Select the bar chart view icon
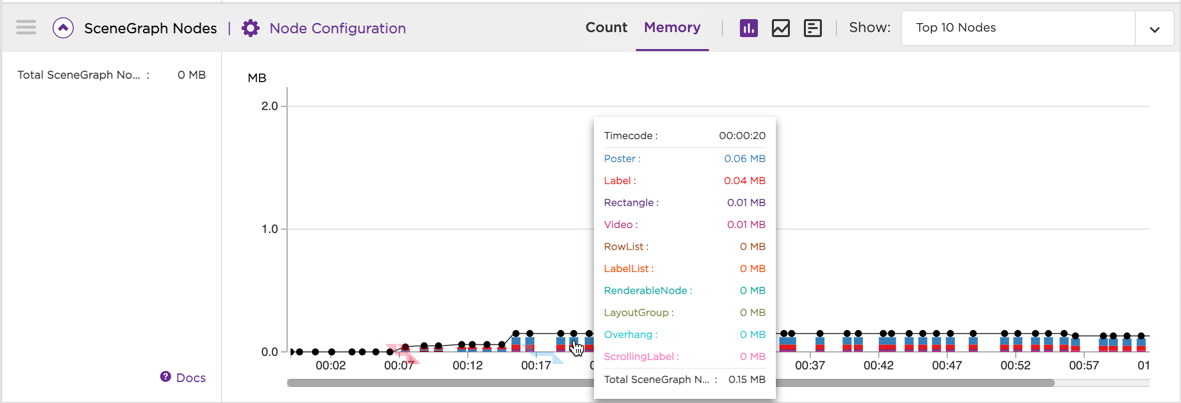Image resolution: width=1181 pixels, height=403 pixels. [x=749, y=29]
